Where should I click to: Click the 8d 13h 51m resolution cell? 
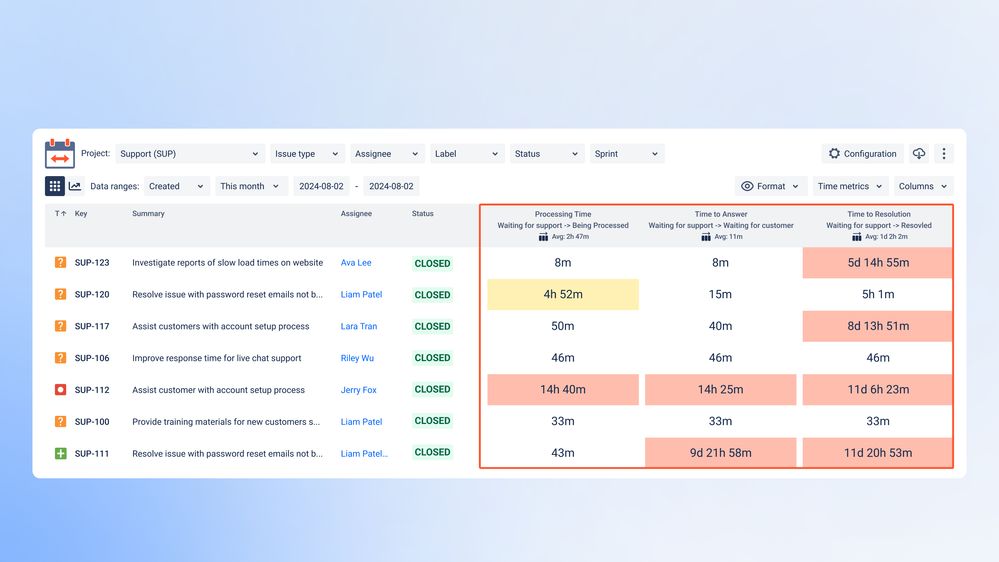[x=878, y=326]
